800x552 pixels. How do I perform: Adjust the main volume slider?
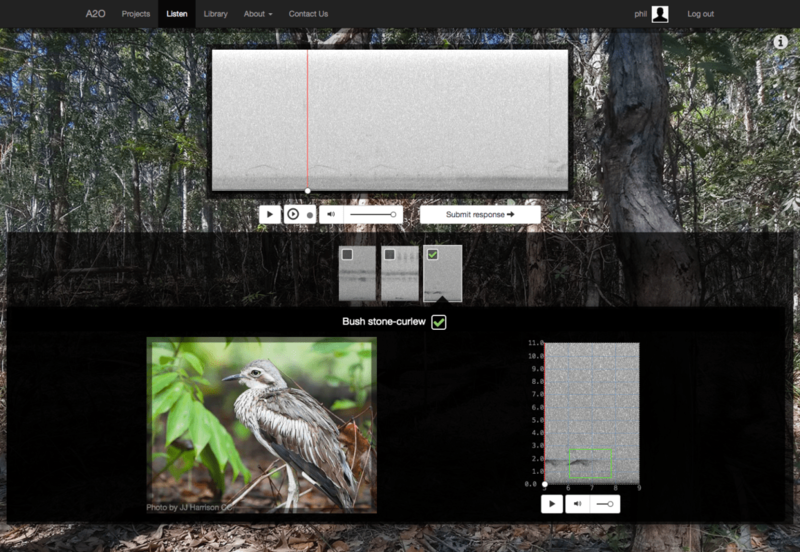pyautogui.click(x=372, y=214)
